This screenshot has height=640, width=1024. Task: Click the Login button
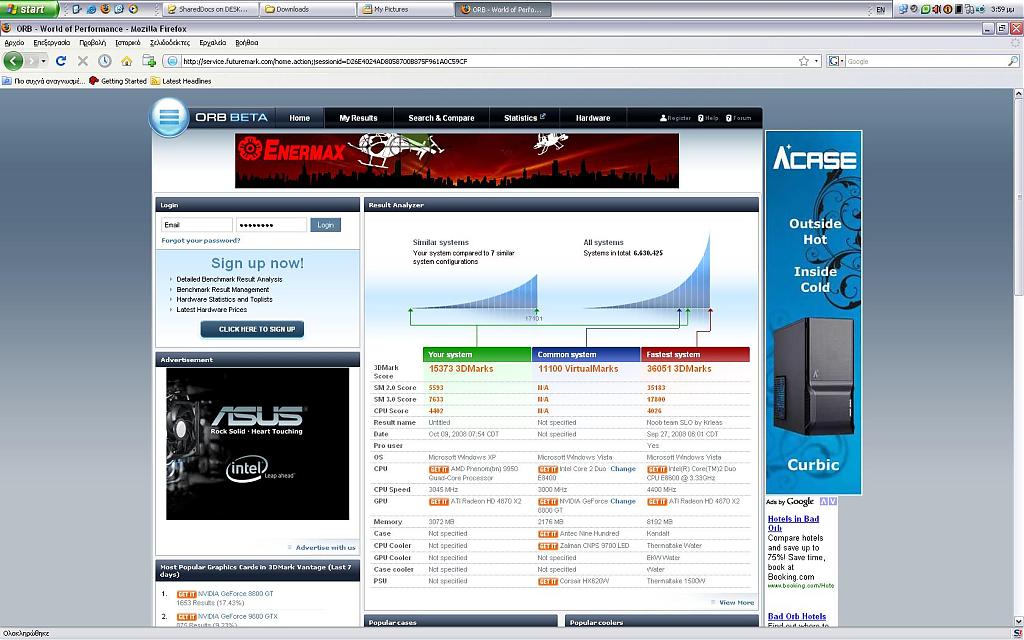(325, 225)
